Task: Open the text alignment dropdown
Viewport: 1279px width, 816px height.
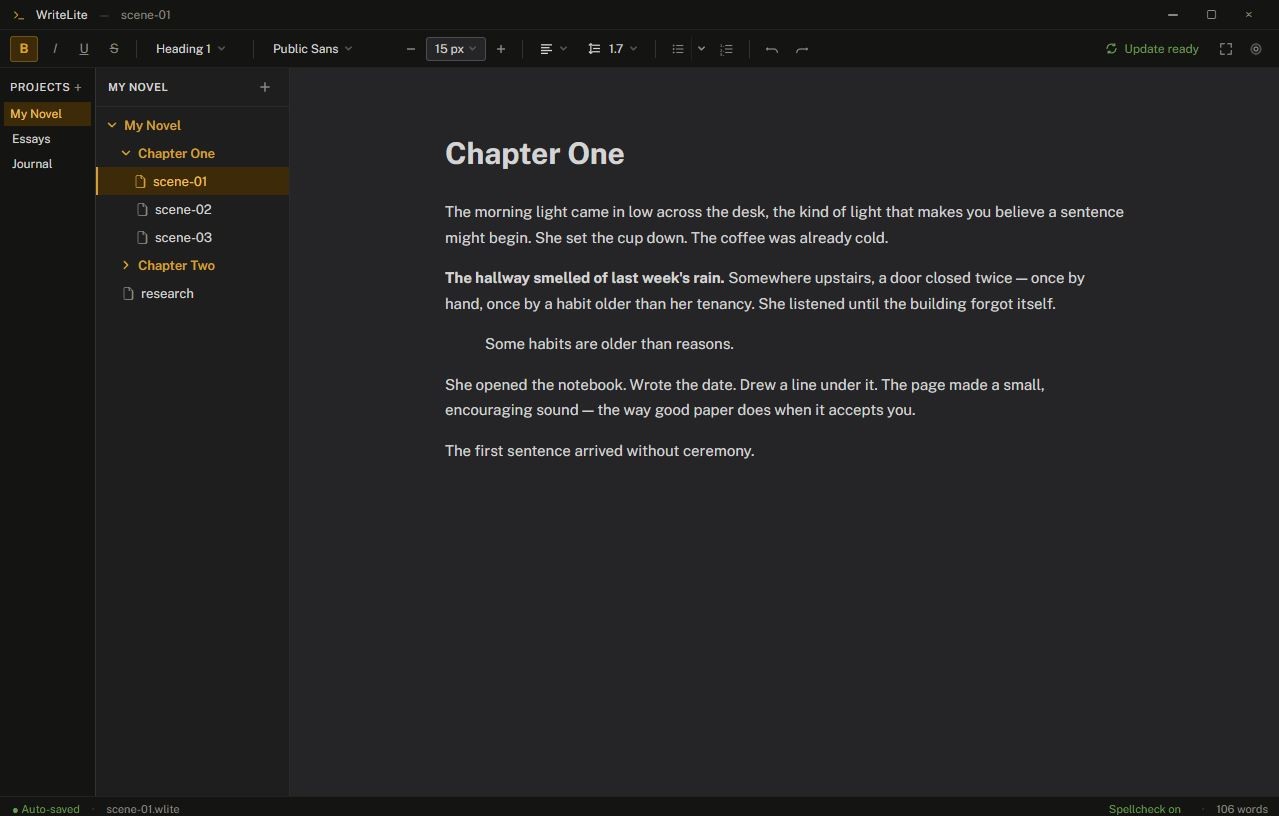Action: point(553,48)
